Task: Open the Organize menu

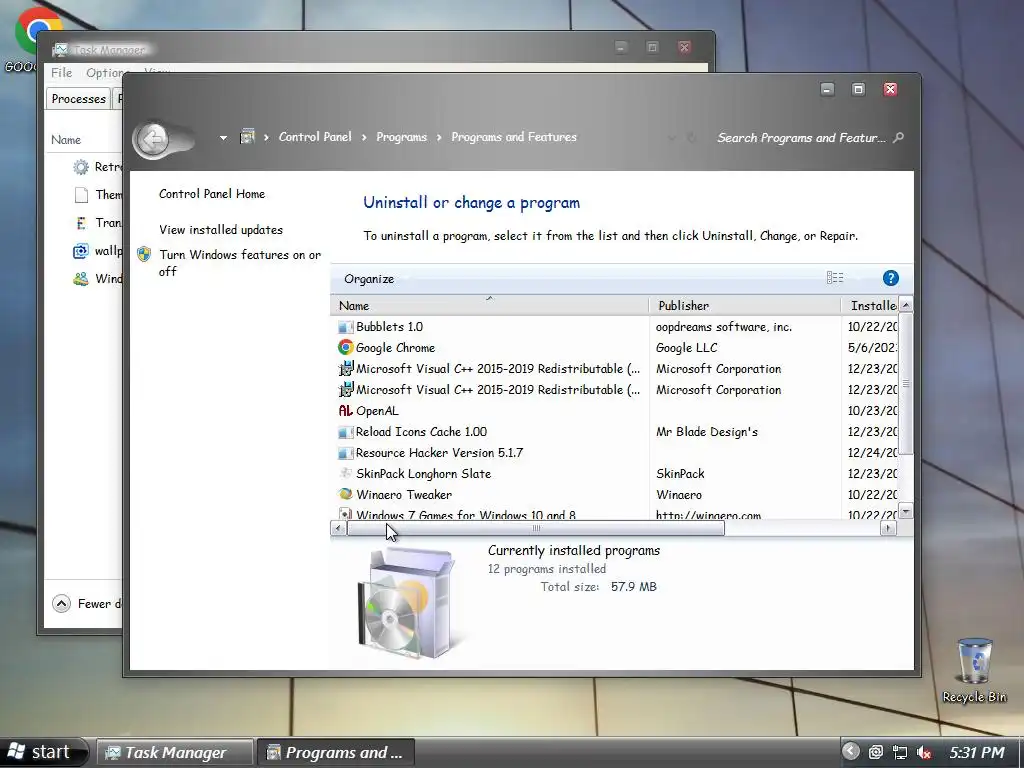Action: [369, 279]
